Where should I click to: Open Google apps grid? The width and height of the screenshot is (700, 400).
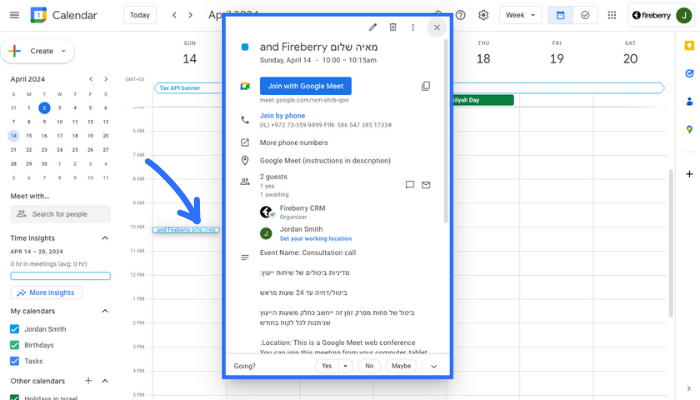[x=612, y=15]
